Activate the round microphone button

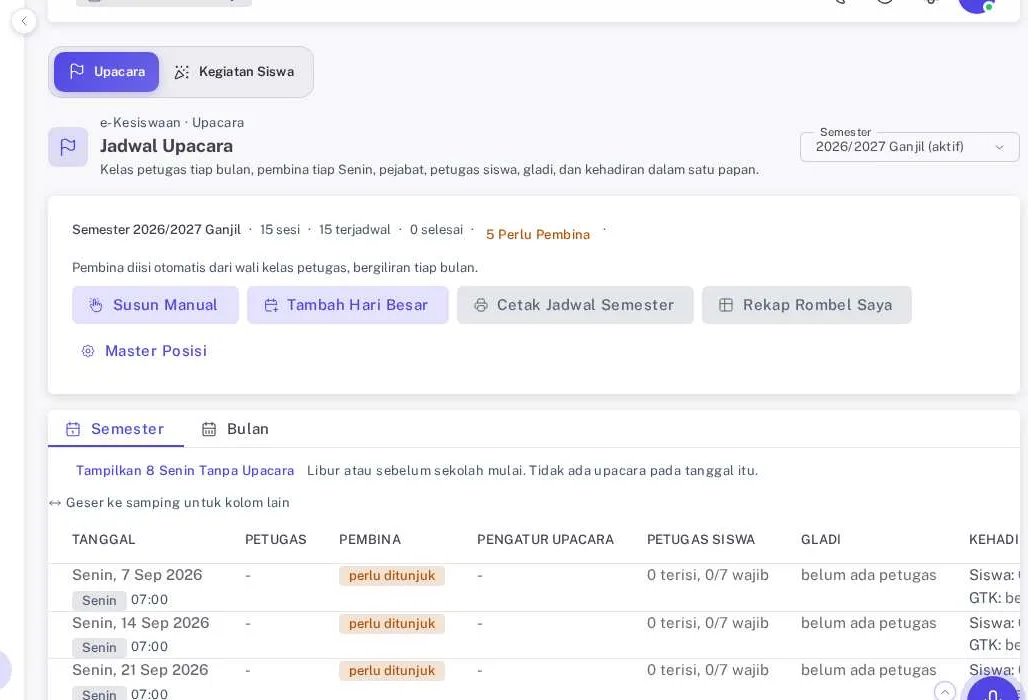(992, 690)
